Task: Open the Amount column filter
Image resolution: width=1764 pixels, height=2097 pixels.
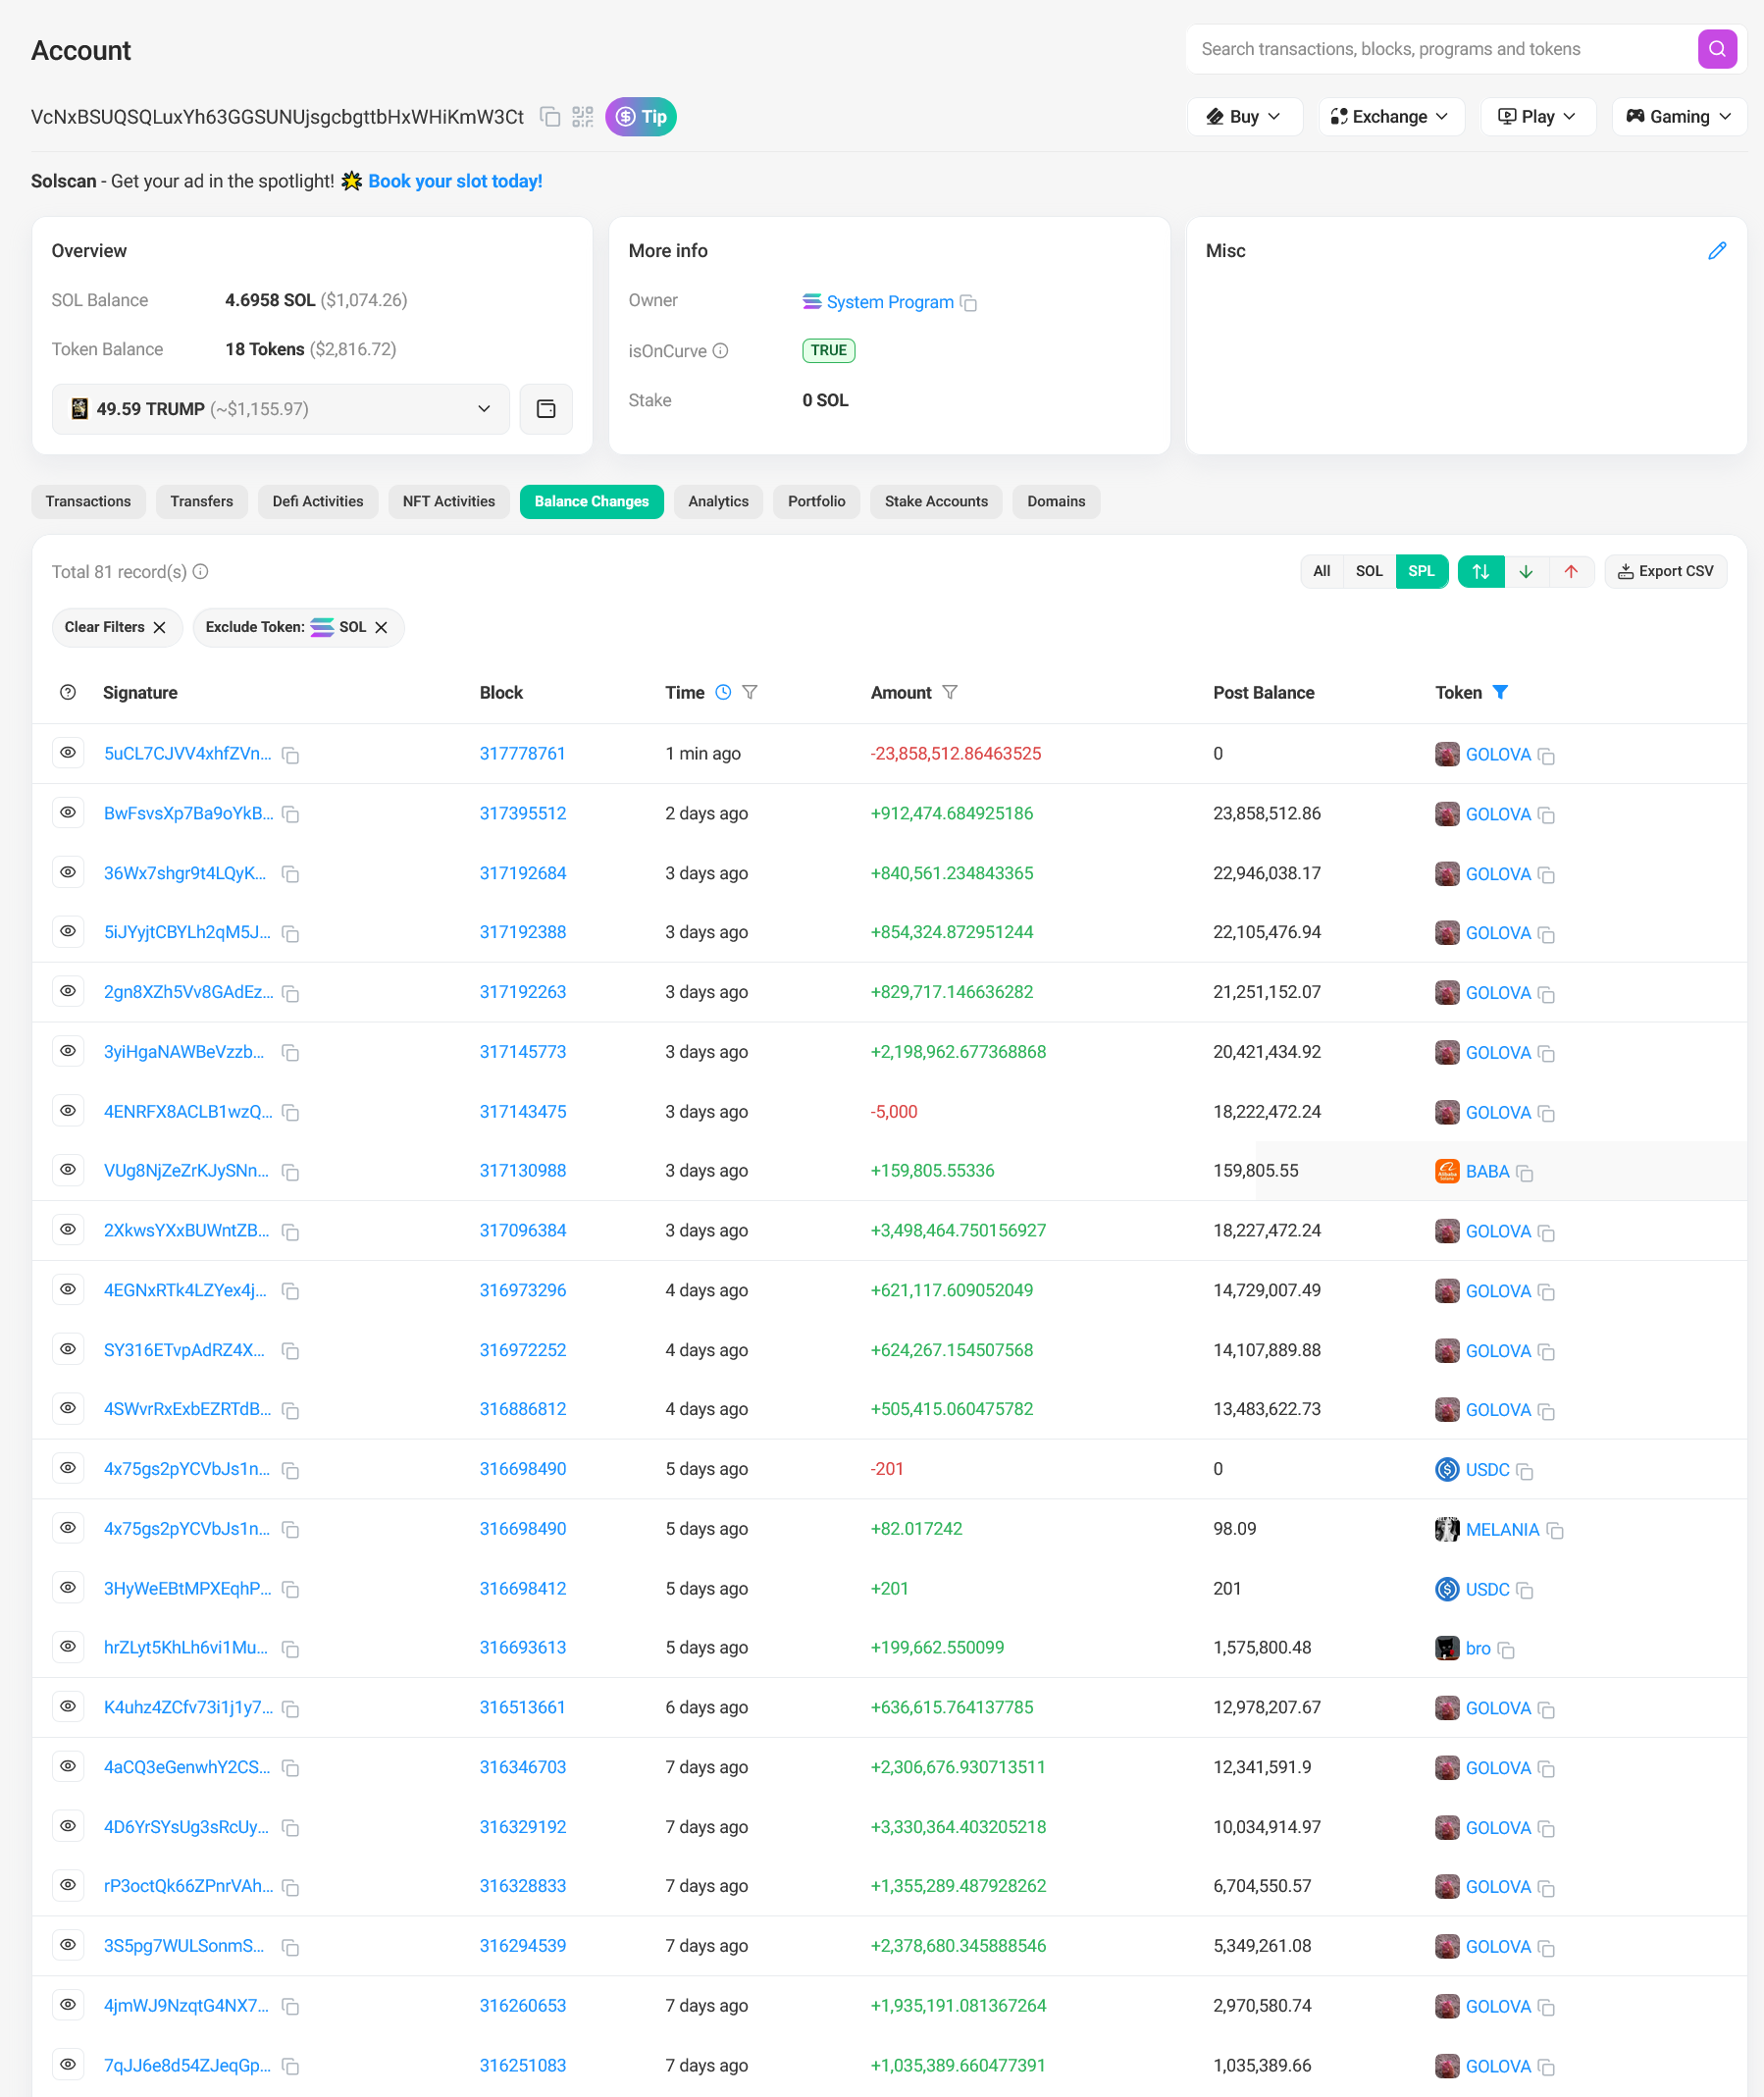Action: tap(950, 693)
